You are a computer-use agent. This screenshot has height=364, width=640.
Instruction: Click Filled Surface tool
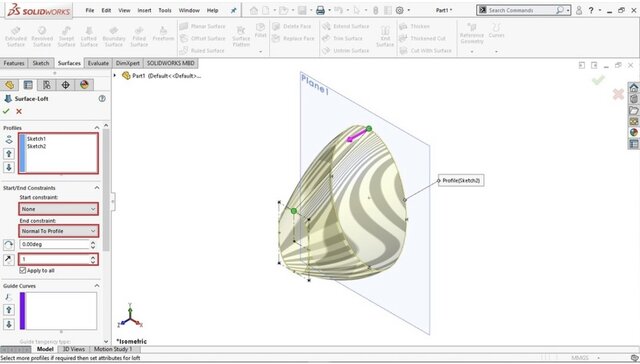[139, 36]
